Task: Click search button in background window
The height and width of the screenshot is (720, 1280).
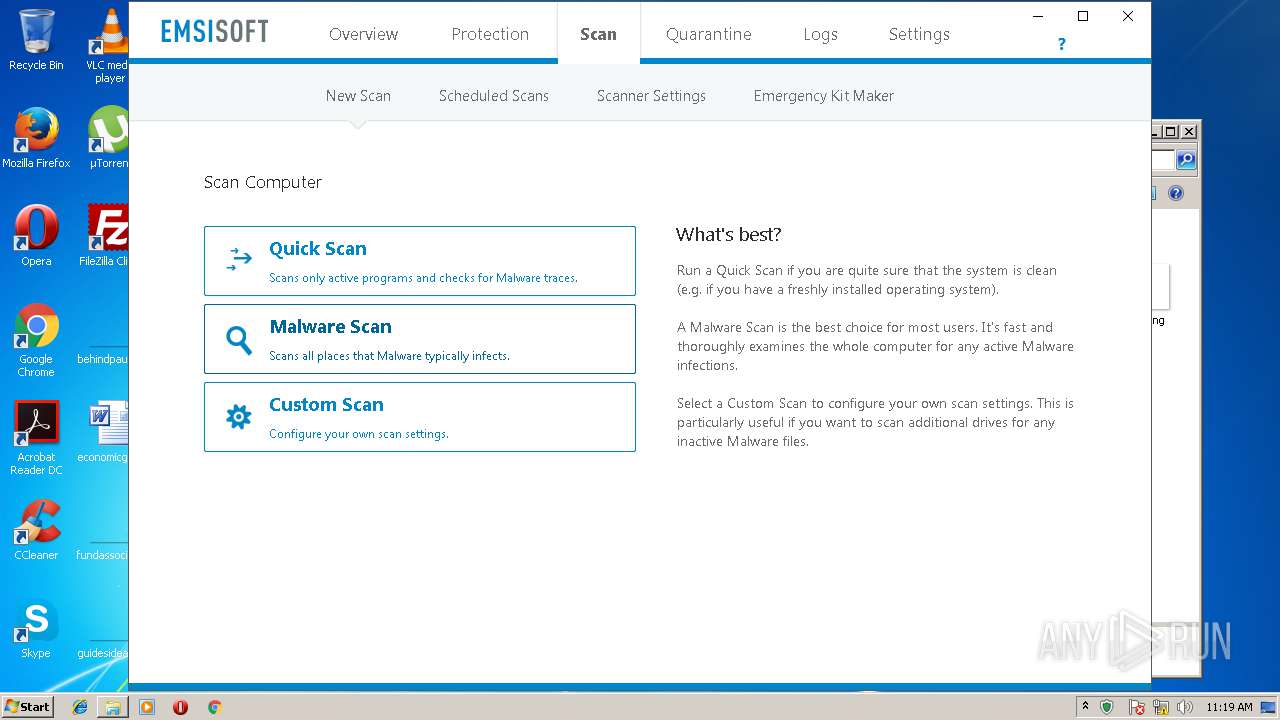Action: (1185, 160)
